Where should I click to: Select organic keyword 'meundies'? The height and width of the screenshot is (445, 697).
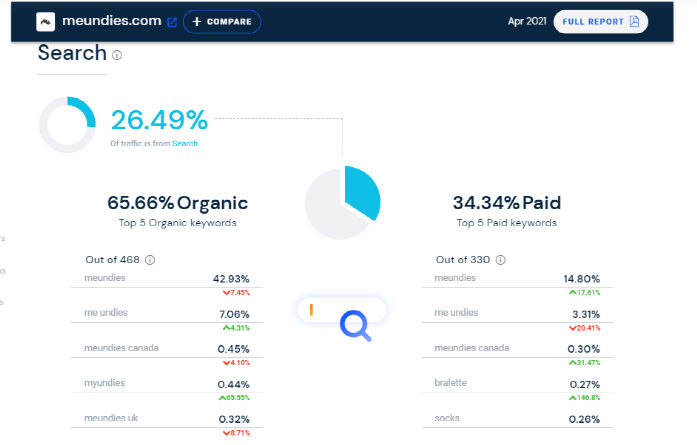click(105, 278)
